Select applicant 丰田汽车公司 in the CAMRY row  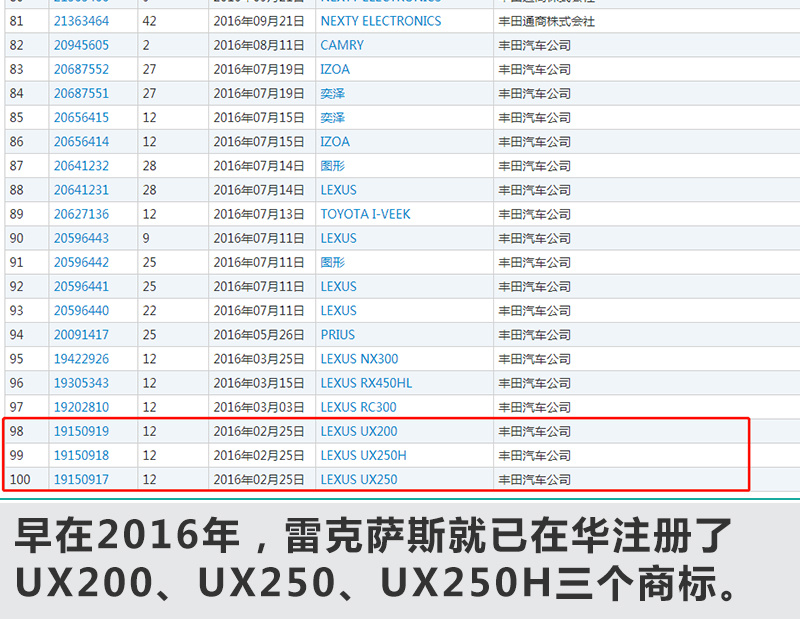[534, 45]
